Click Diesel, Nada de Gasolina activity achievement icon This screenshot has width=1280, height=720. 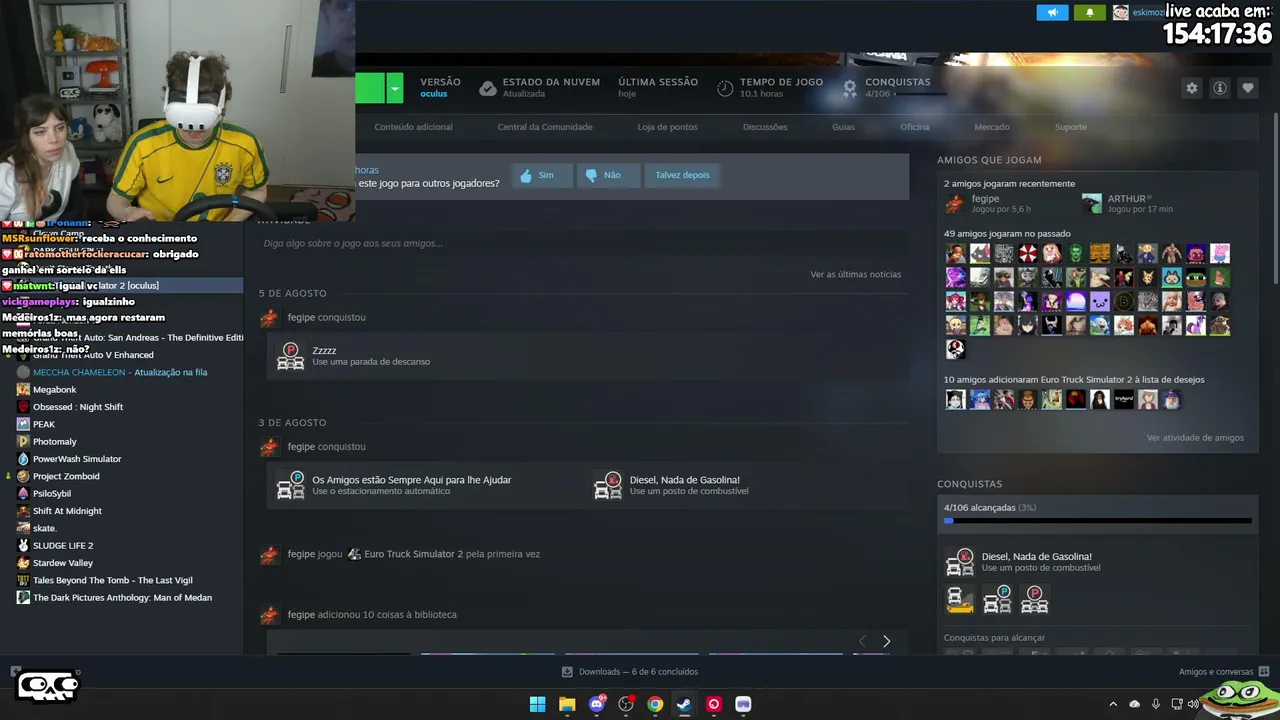[x=608, y=485]
